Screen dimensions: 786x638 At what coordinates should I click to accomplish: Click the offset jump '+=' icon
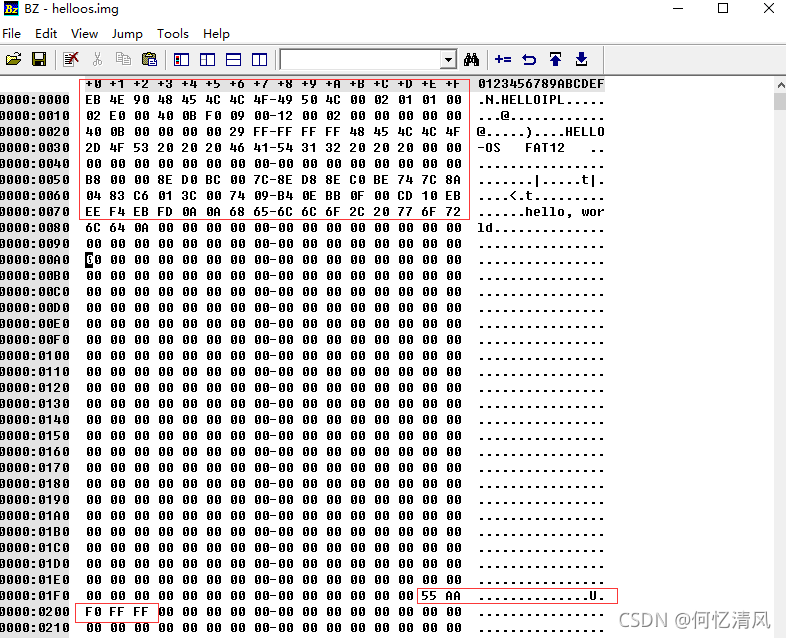tap(503, 60)
